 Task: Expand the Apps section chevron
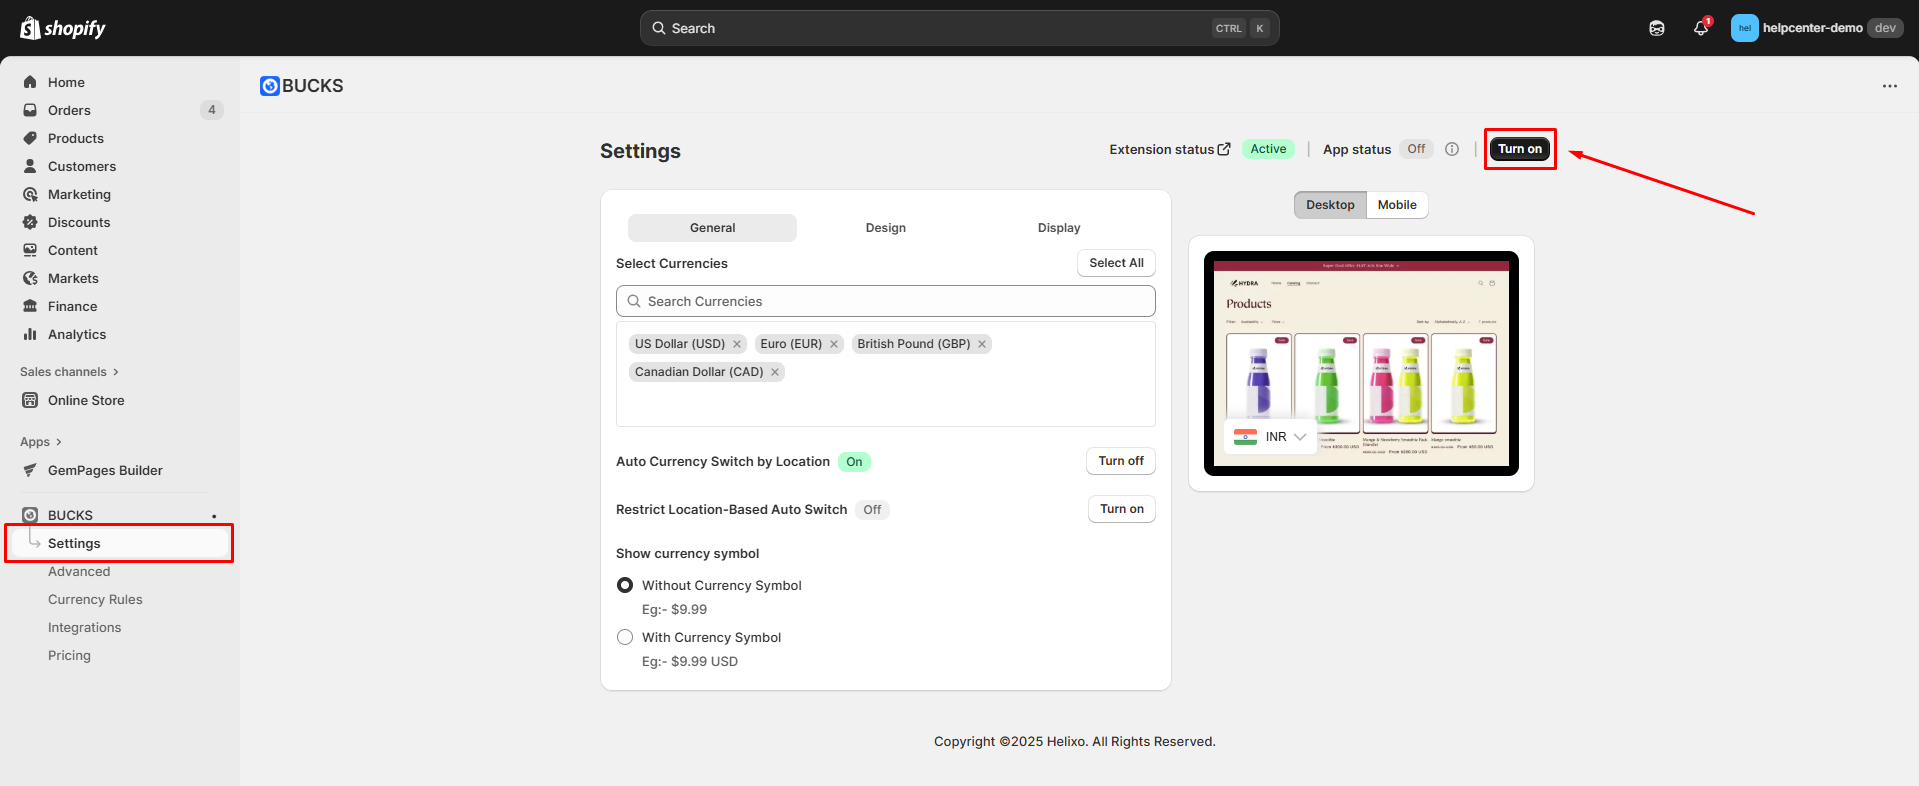pos(59,442)
